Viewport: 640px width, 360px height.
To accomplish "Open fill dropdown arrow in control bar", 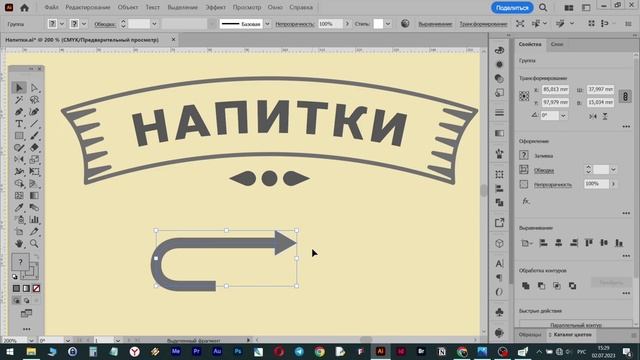I will pos(62,24).
